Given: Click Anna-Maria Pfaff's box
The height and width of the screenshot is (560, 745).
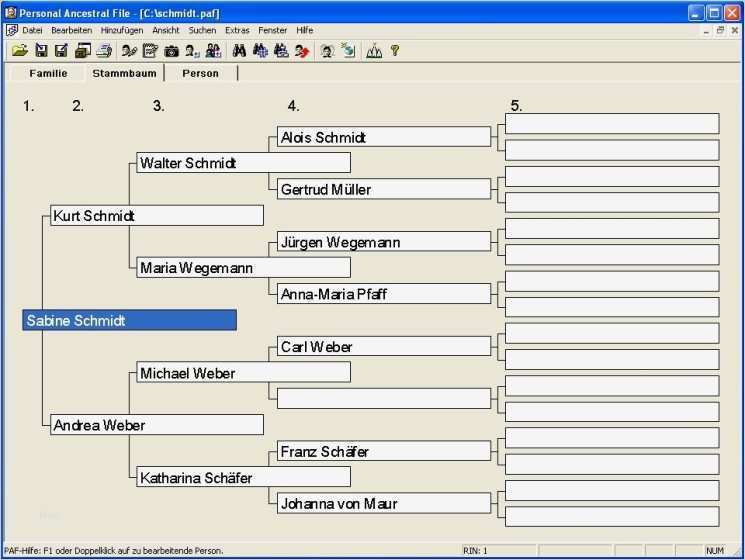Looking at the screenshot, I should (x=384, y=294).
